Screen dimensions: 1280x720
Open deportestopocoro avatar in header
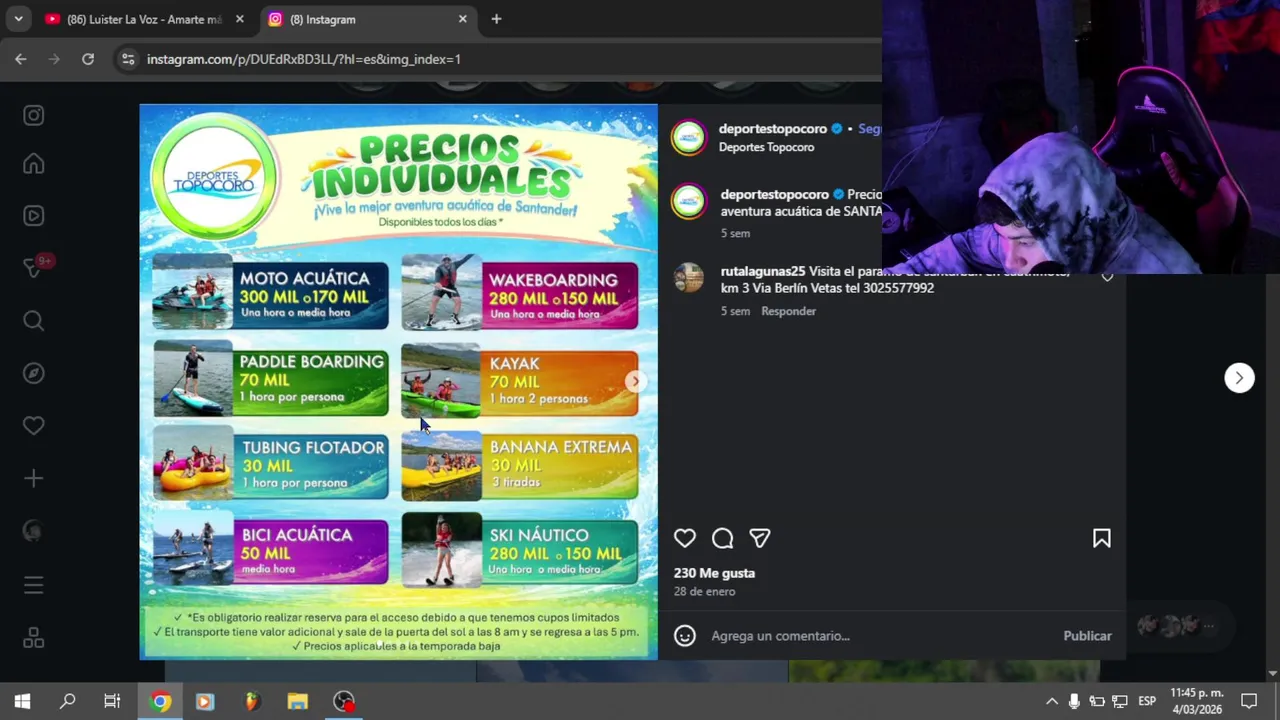click(x=688, y=138)
